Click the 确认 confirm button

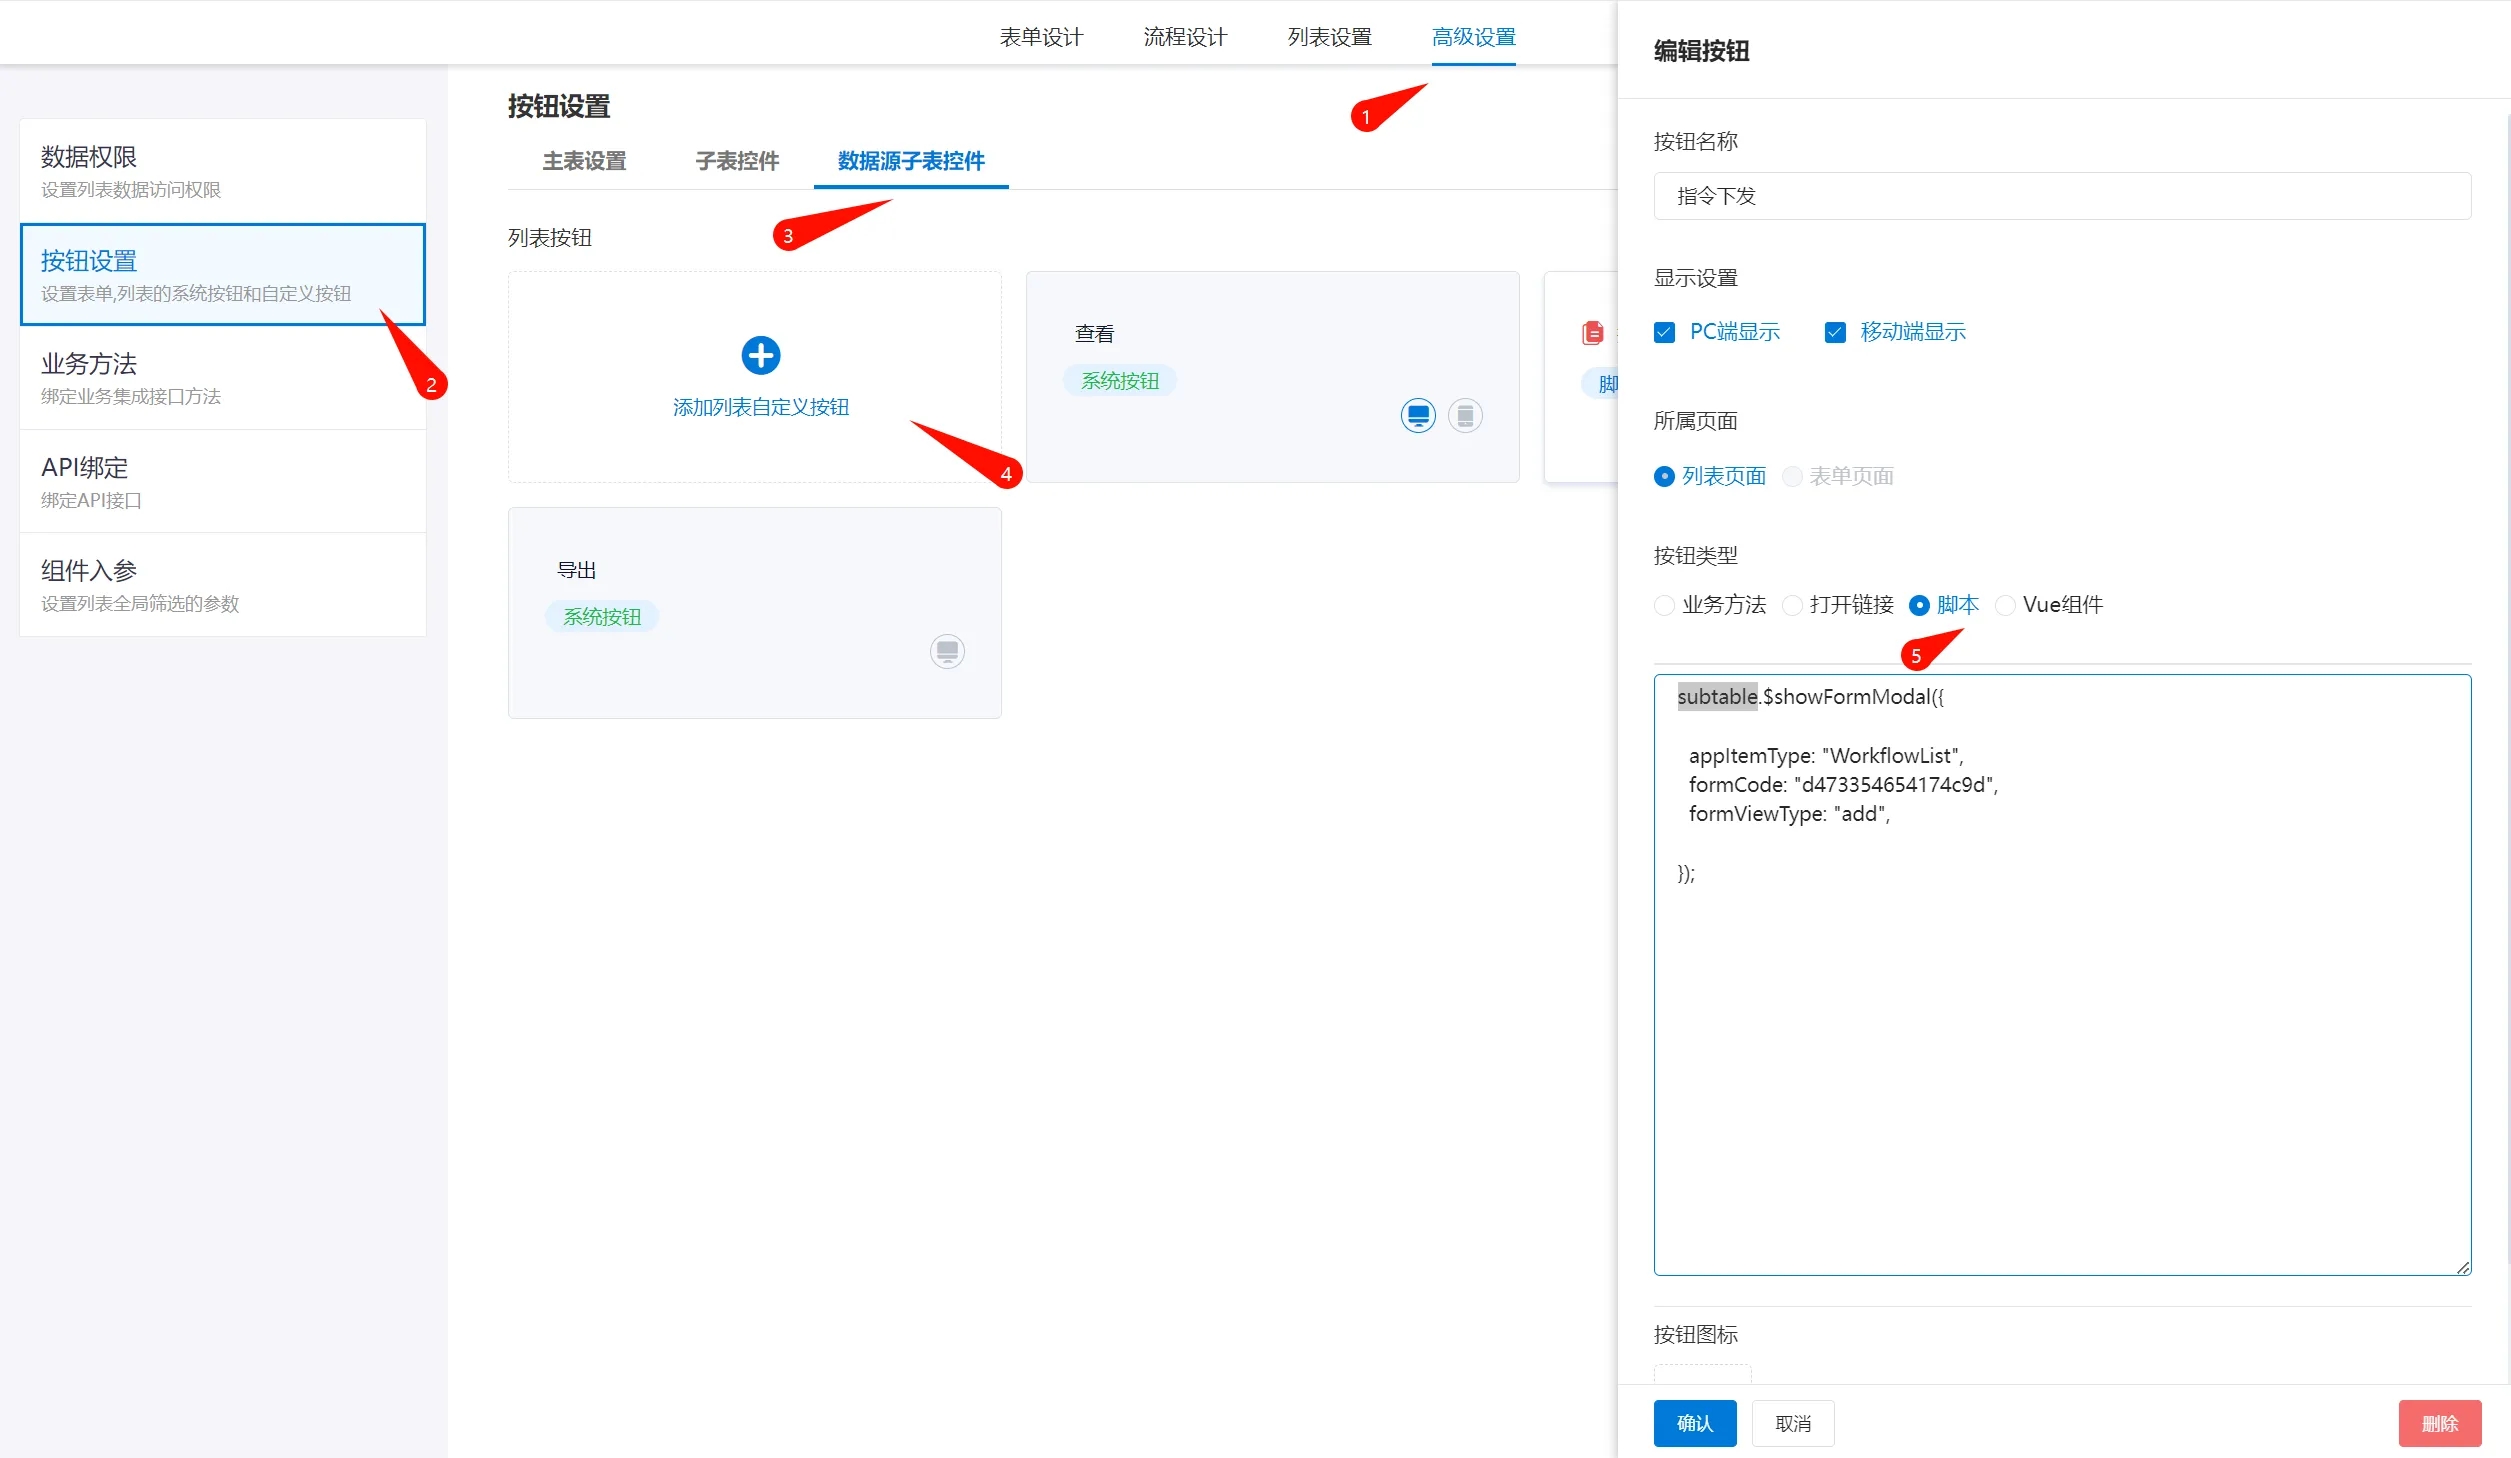click(1694, 1423)
